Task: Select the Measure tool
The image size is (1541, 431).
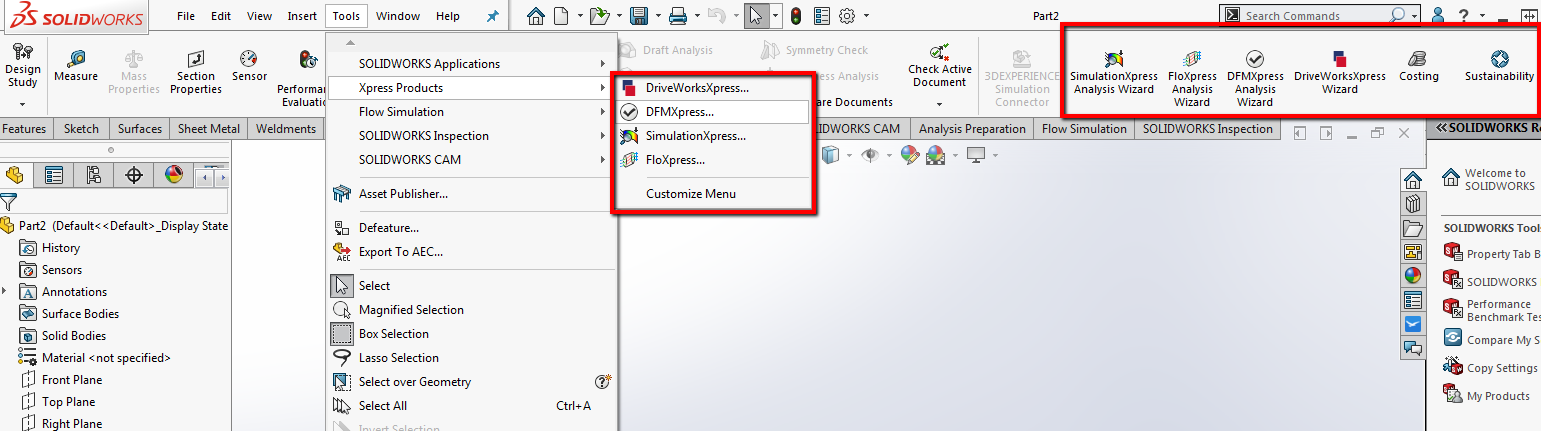Action: (76, 66)
